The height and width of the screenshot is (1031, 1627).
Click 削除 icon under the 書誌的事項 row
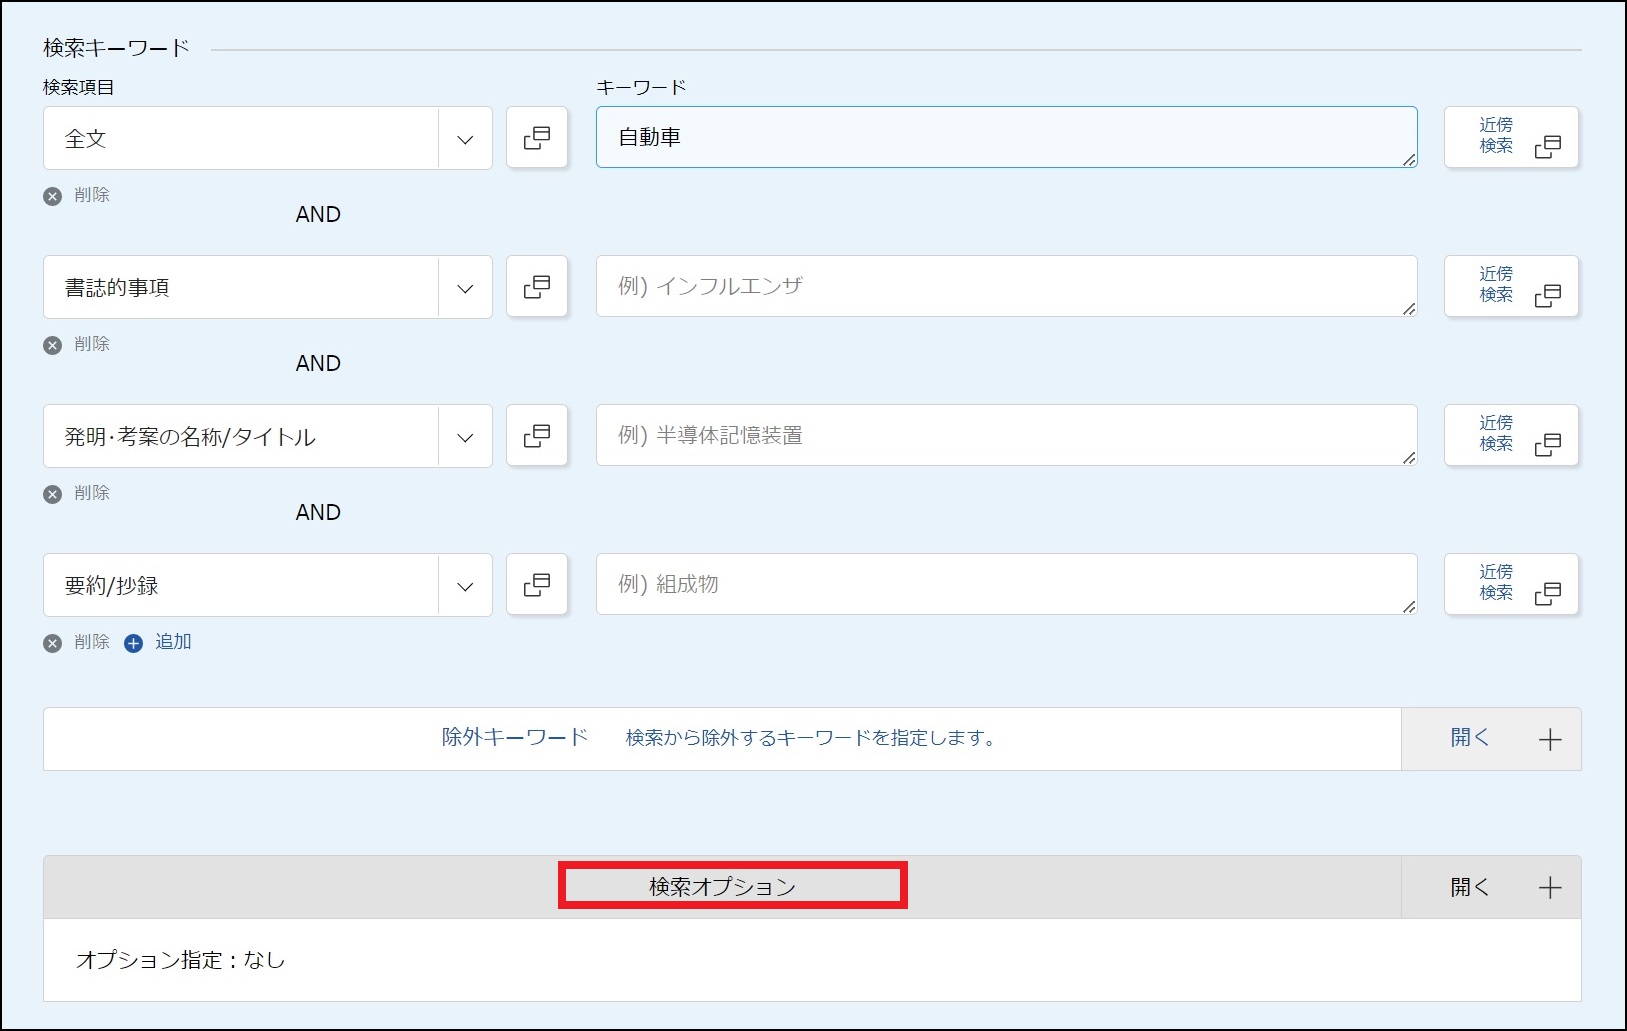[53, 345]
